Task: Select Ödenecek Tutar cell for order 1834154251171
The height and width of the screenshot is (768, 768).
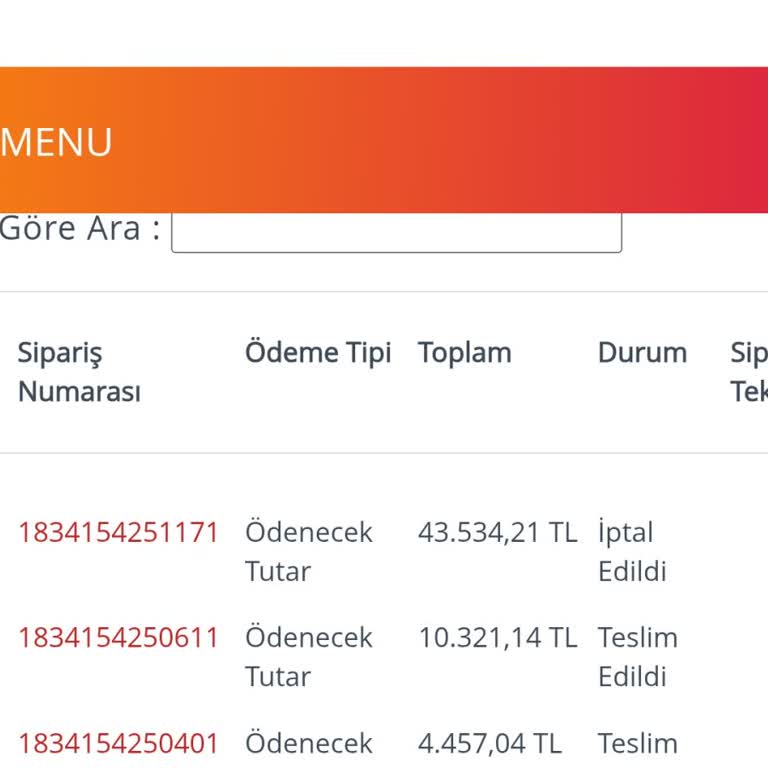Action: (309, 552)
